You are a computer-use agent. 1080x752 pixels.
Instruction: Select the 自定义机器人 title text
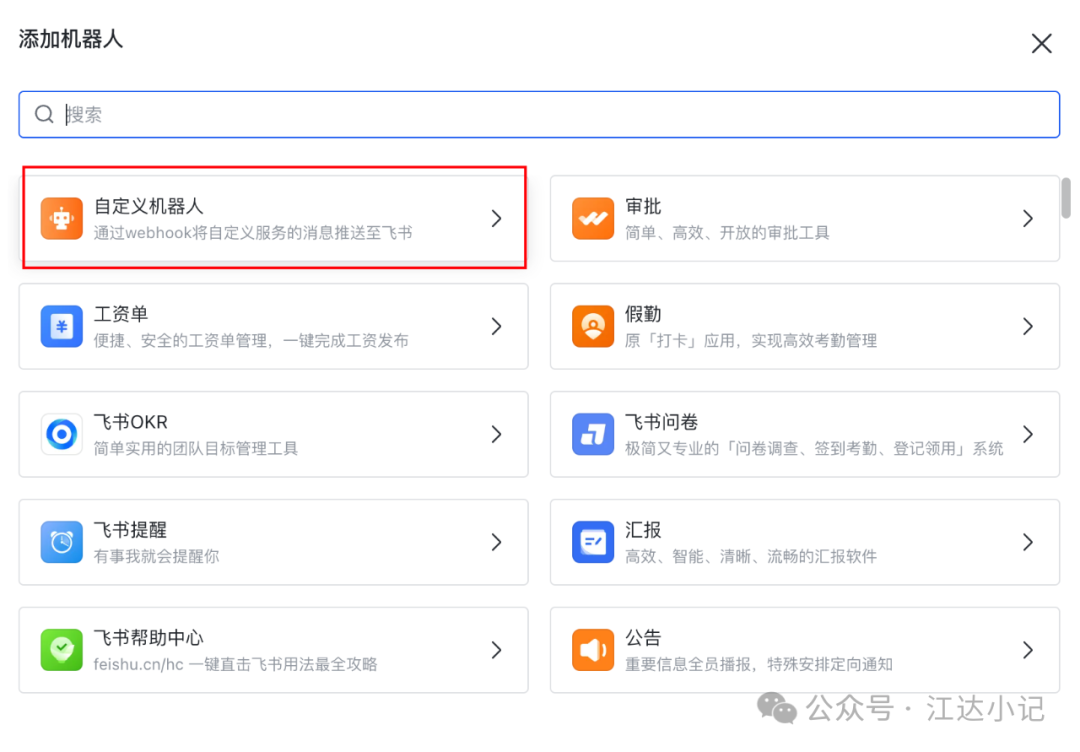pos(149,207)
